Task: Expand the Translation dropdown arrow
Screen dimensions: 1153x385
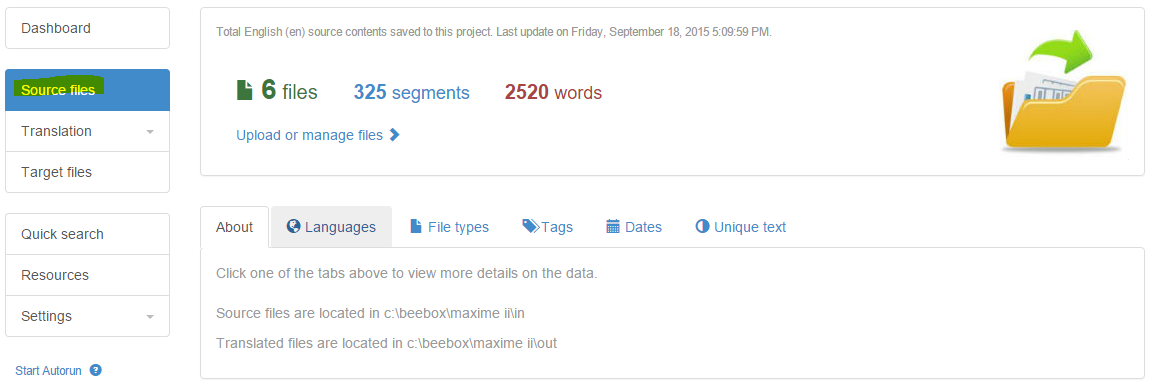Action: (150, 132)
